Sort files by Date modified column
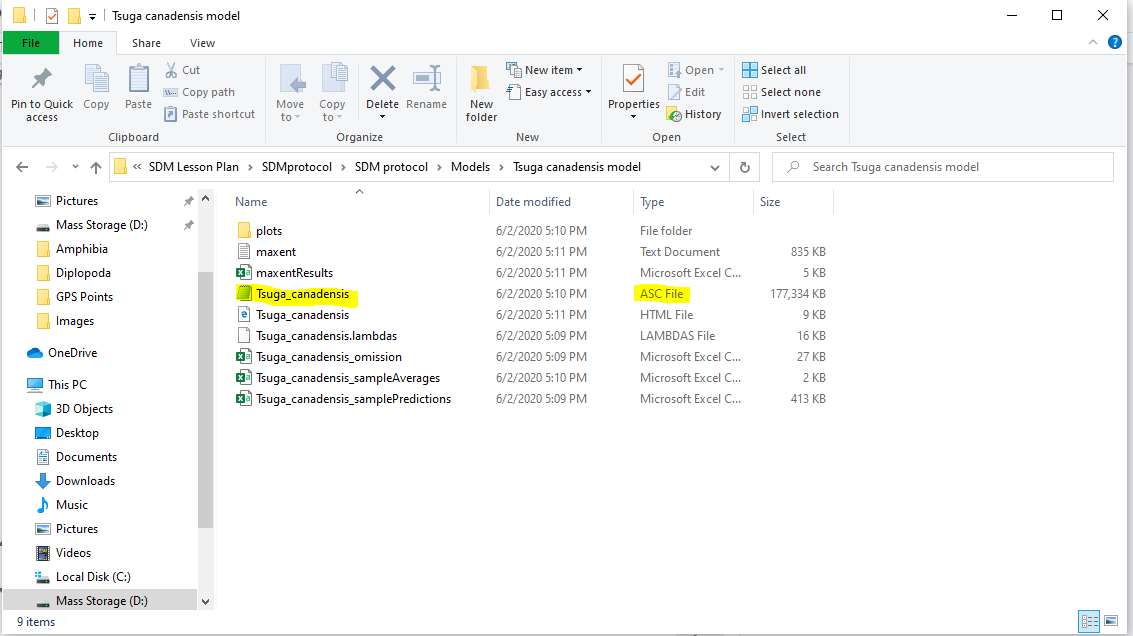The width and height of the screenshot is (1133, 636). pos(533,202)
